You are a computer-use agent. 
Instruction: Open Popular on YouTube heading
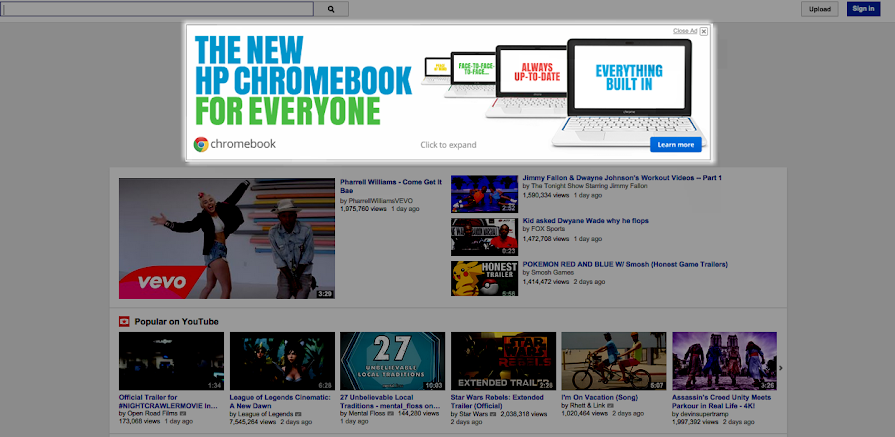coord(176,322)
